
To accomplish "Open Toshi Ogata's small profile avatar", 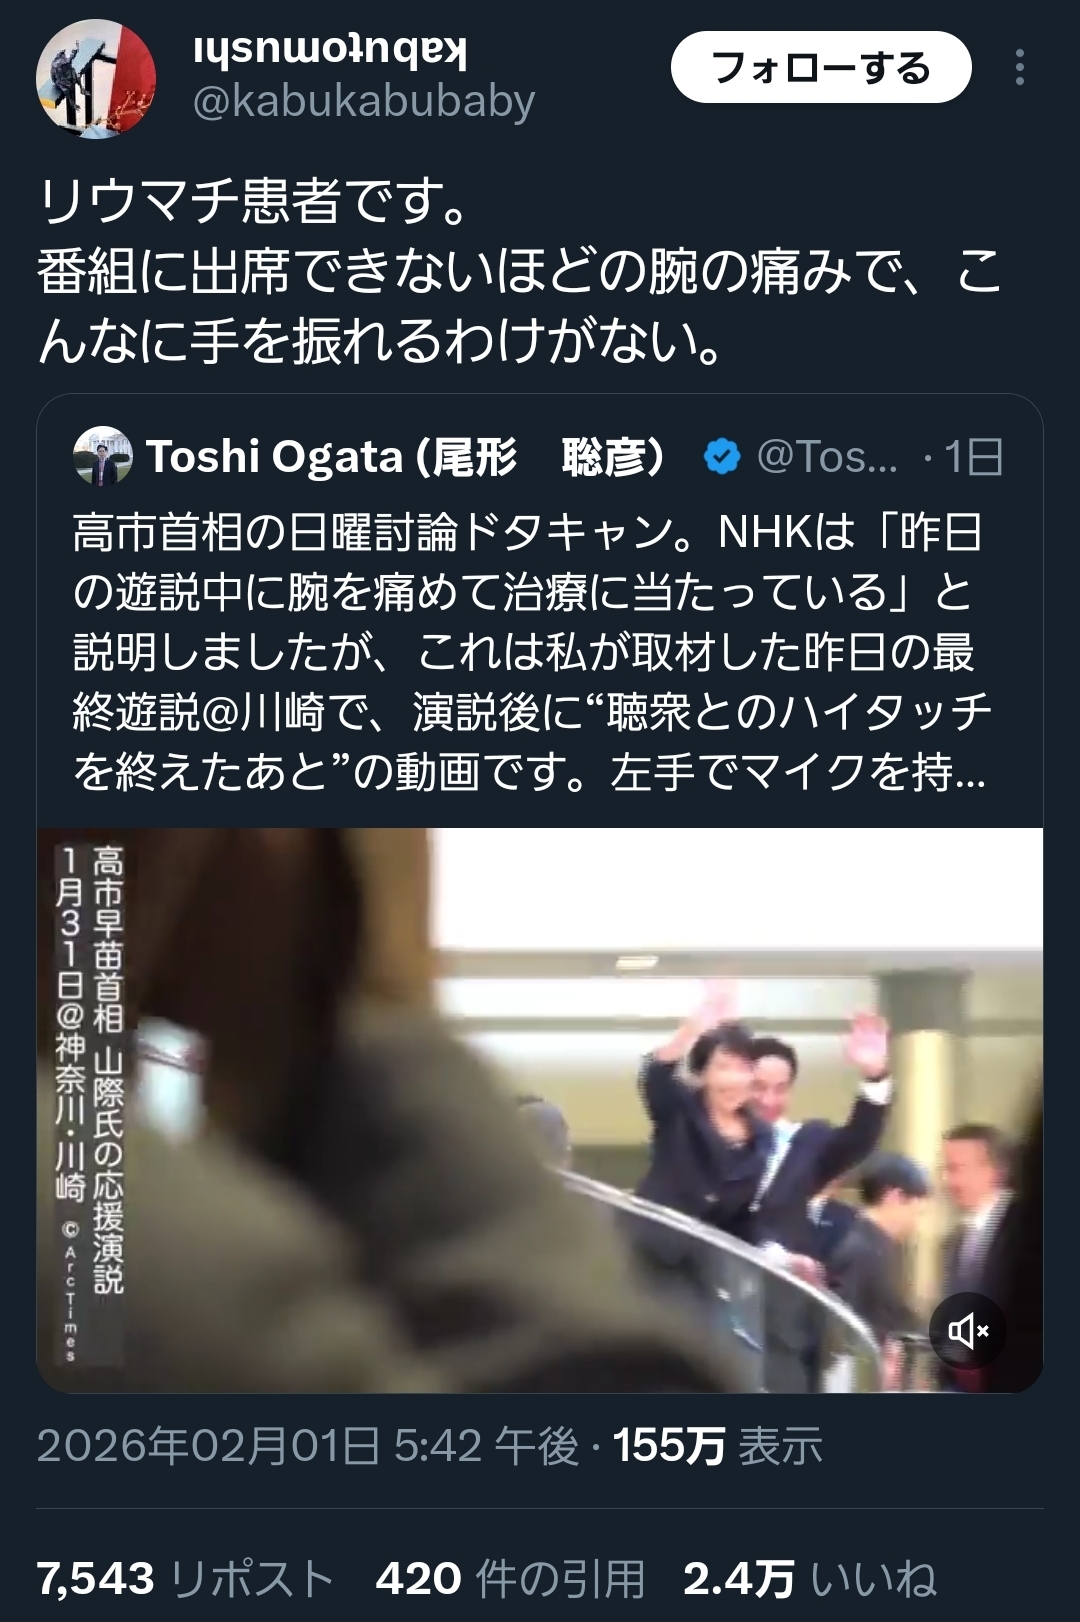I will click(103, 456).
